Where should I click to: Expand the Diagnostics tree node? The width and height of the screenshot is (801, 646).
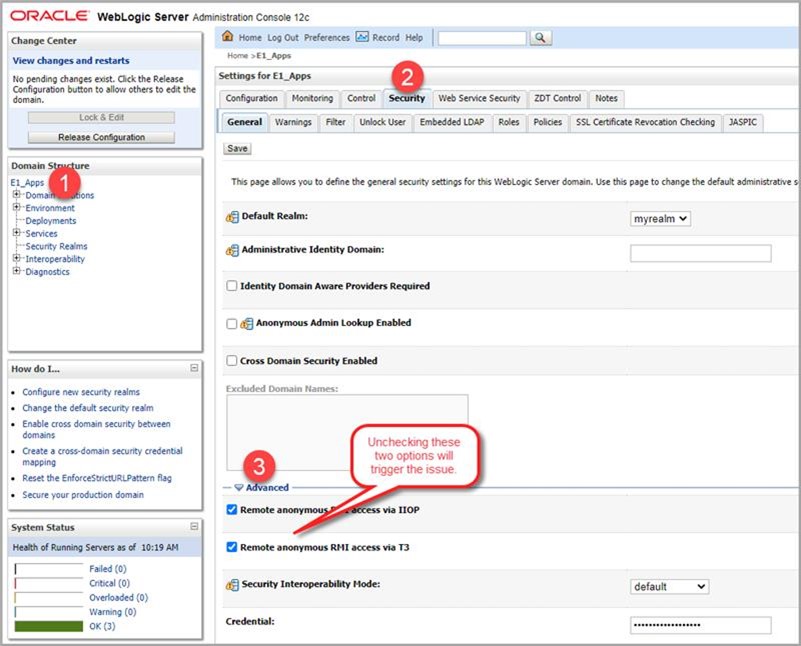coord(16,271)
